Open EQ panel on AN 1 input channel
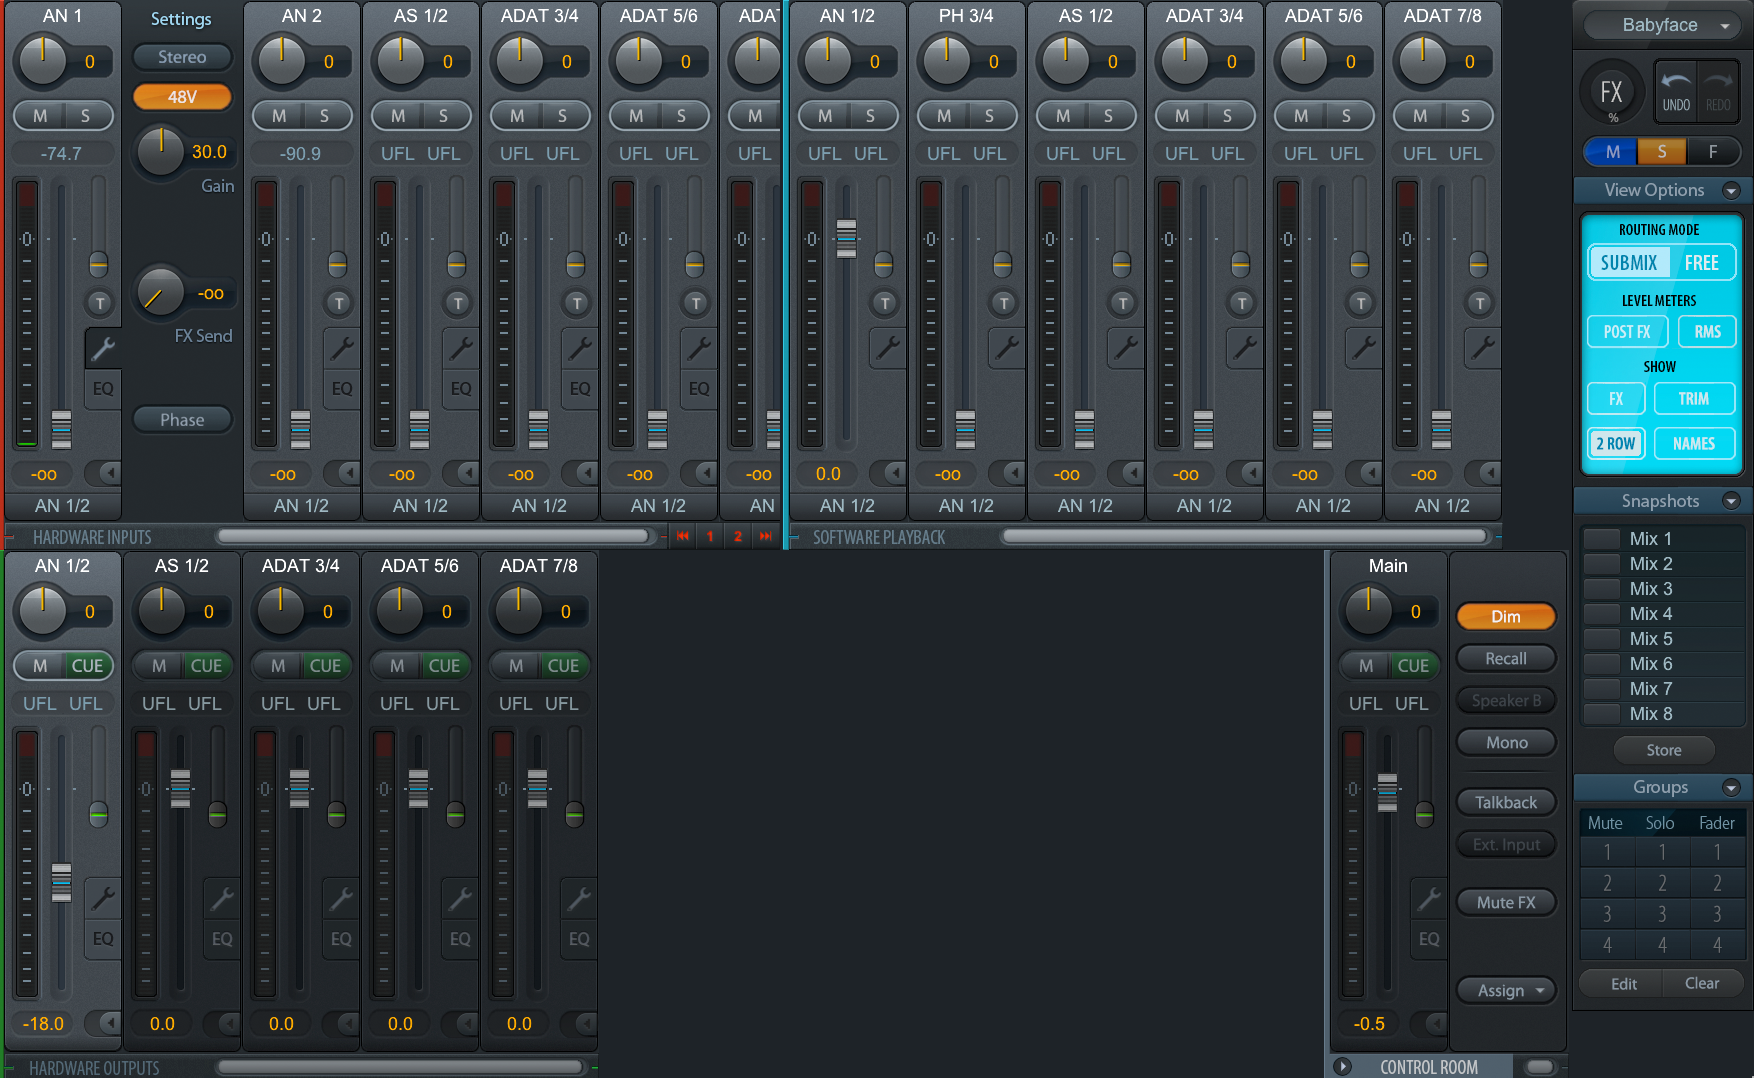The image size is (1754, 1078). 103,389
